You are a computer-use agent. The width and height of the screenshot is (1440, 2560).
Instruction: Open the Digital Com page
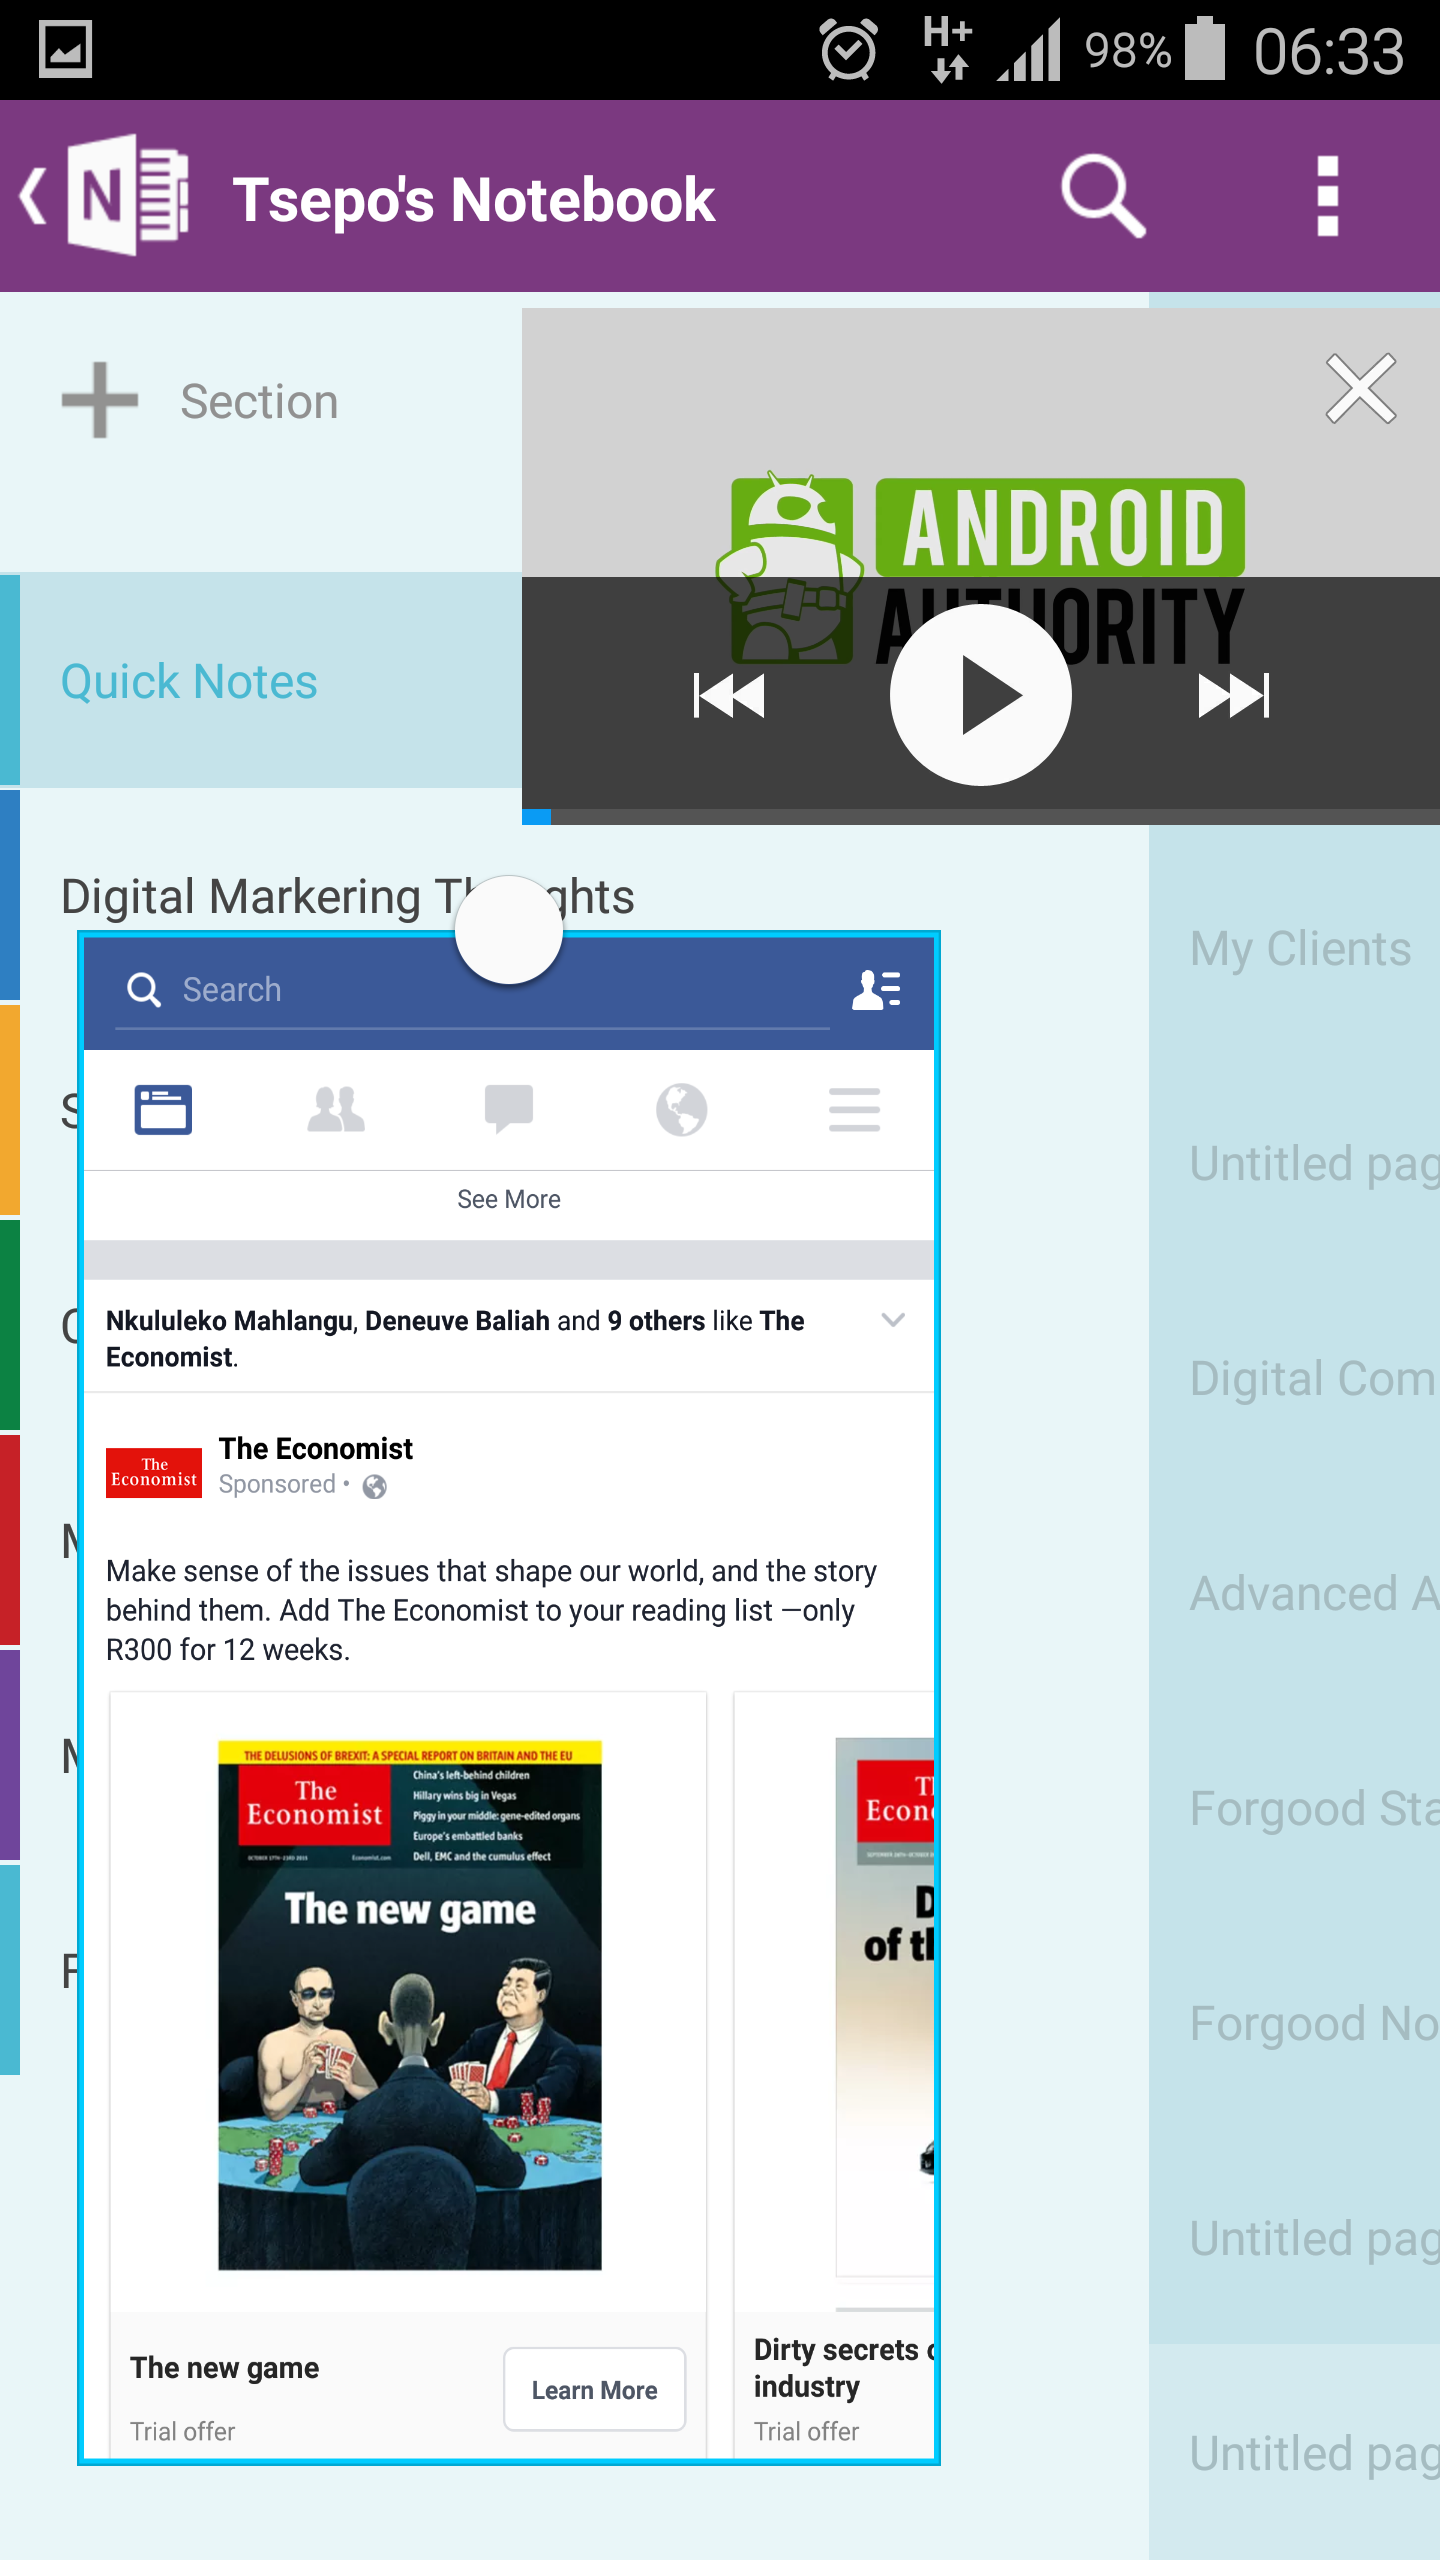coord(1314,1378)
